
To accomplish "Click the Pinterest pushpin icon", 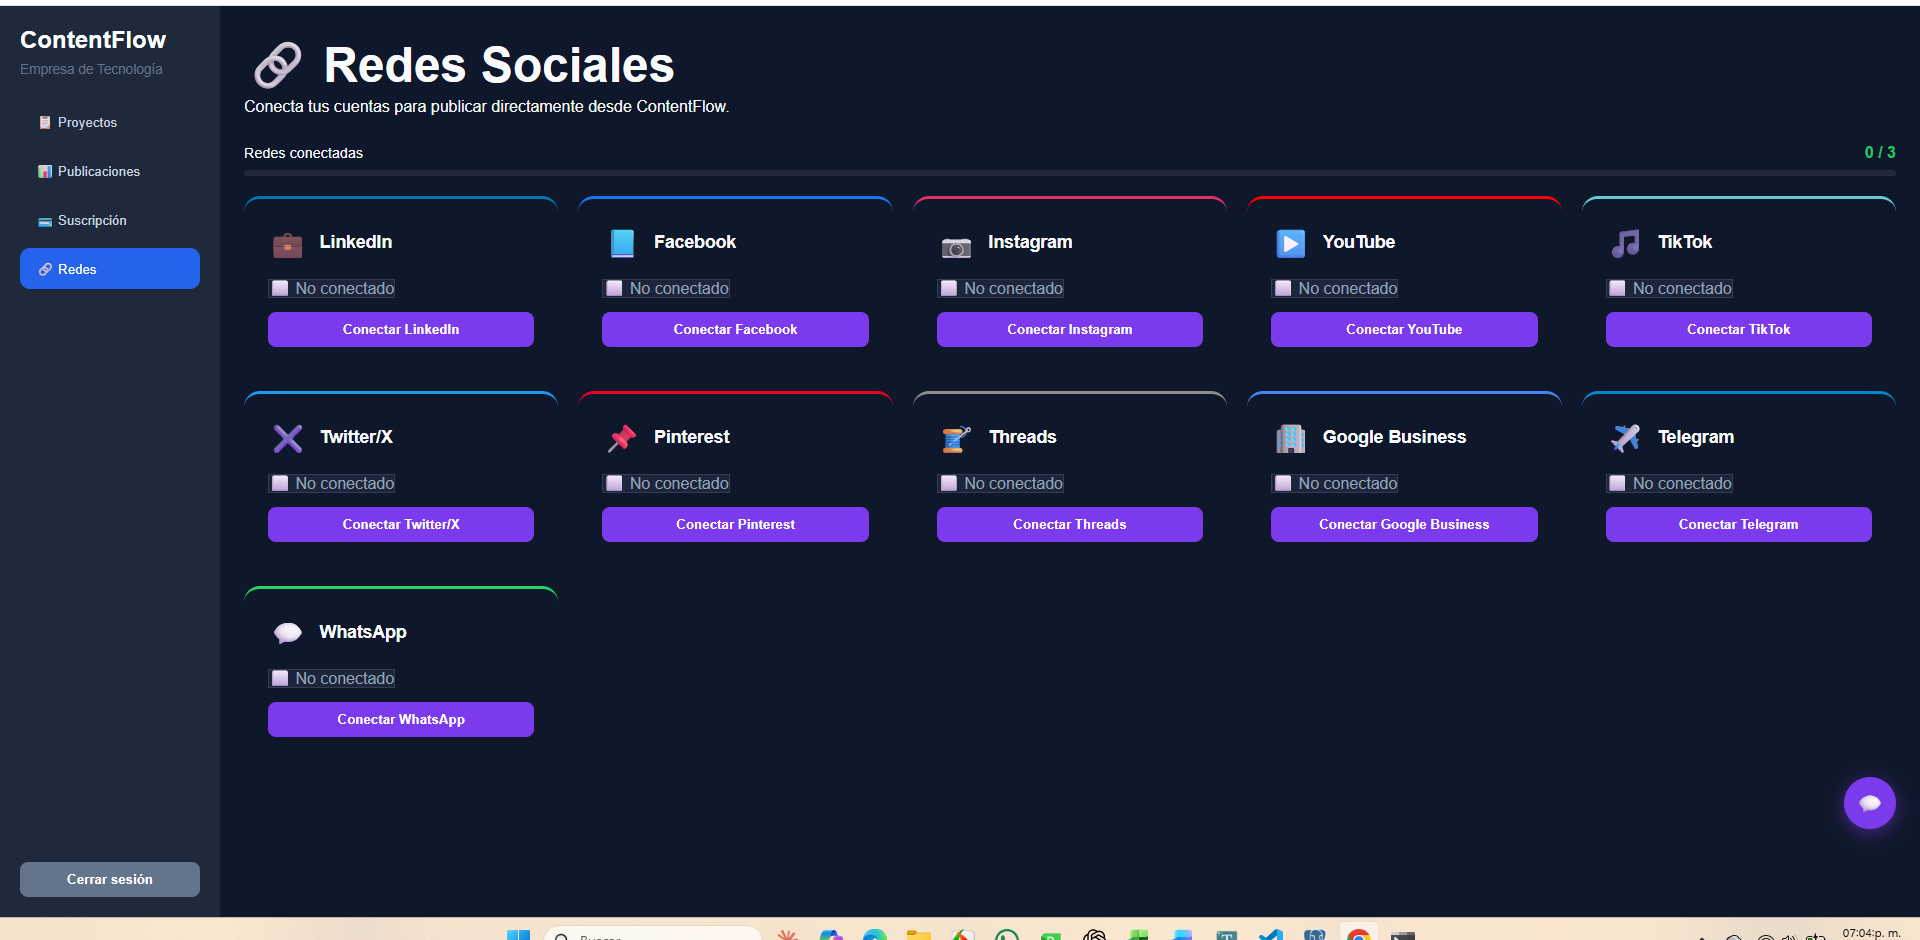I will [622, 439].
